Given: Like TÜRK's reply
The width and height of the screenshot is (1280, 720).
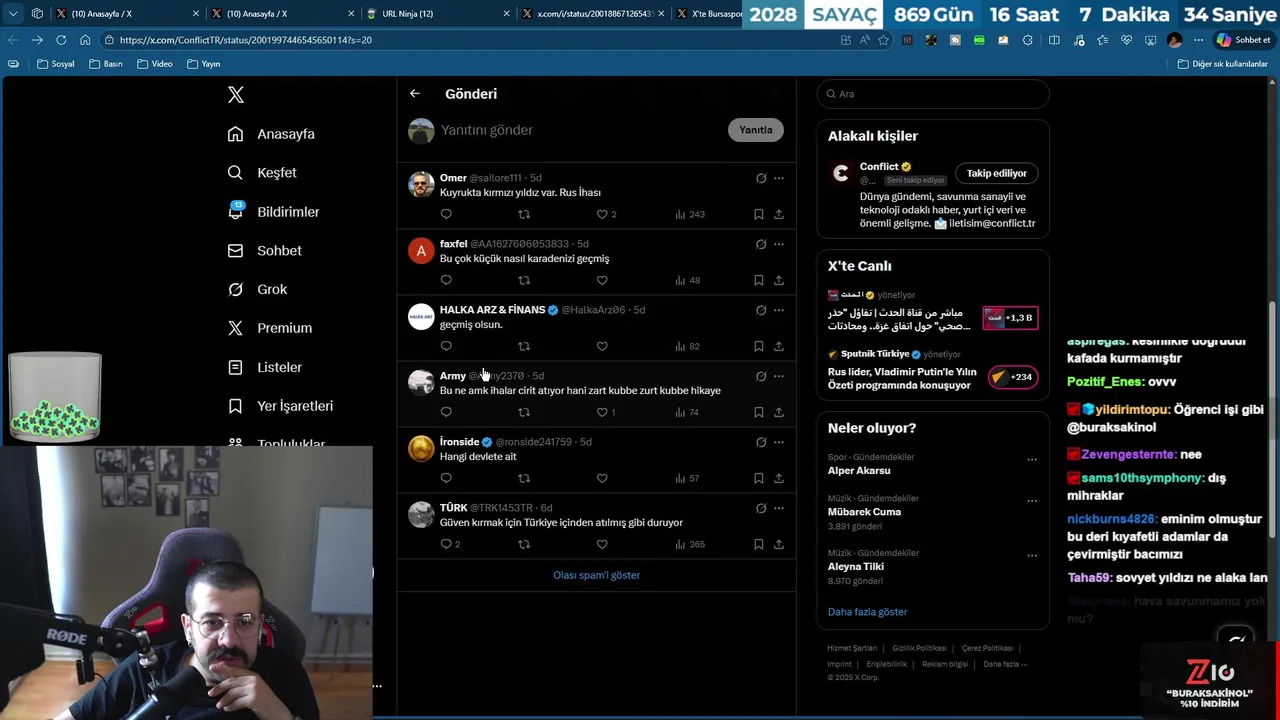Looking at the screenshot, I should coord(602,544).
